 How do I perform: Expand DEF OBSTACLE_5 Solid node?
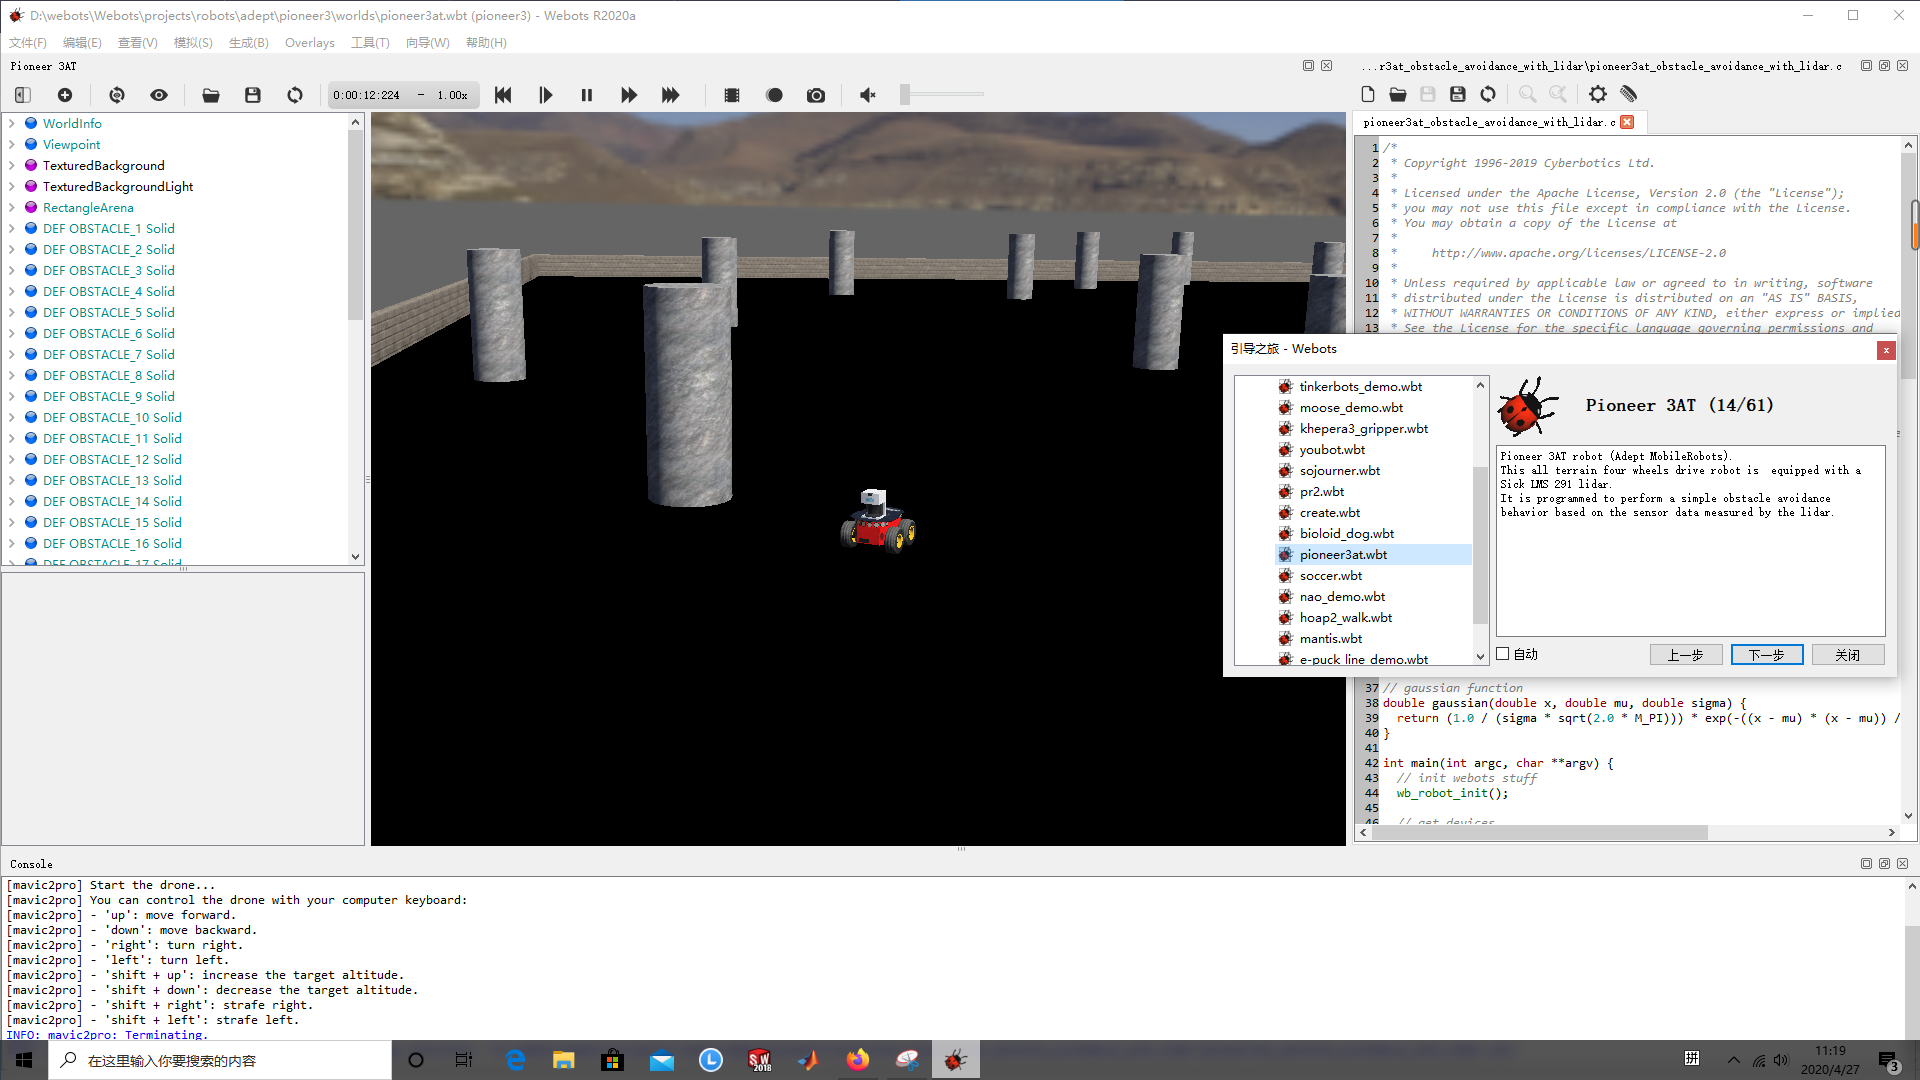12,312
